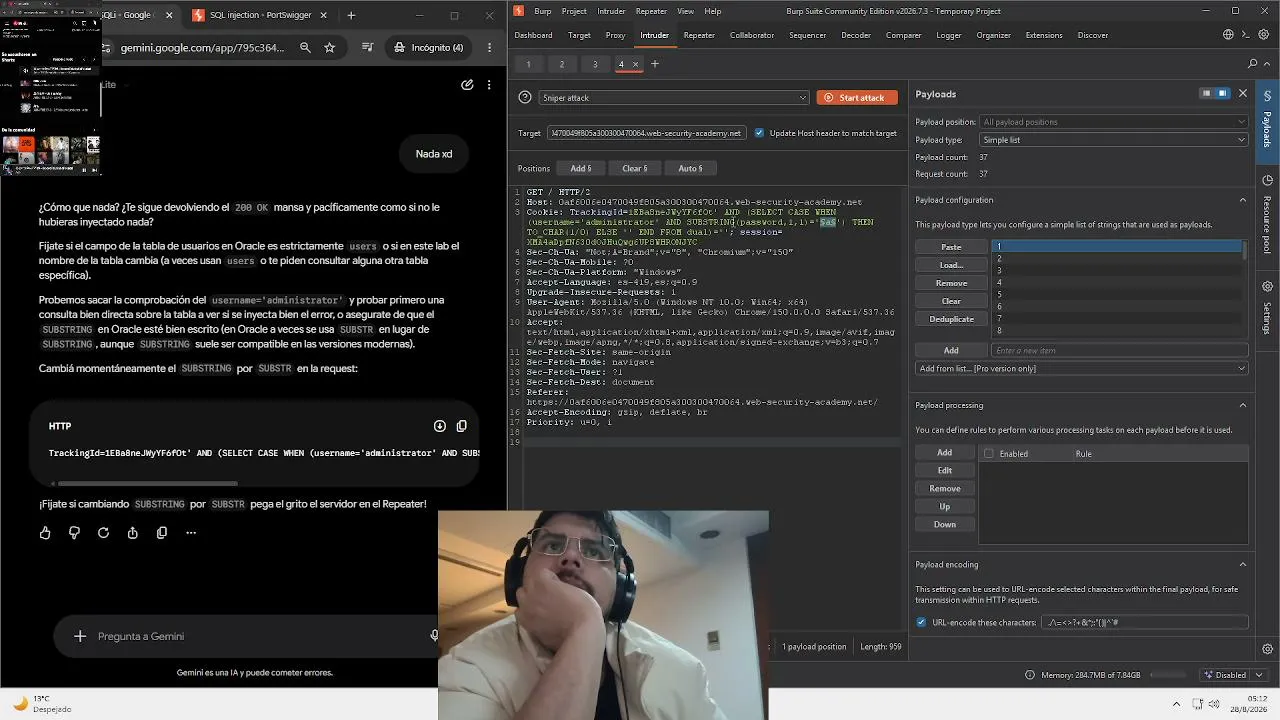Select Intruder attack tab 2
1280x720 pixels.
[x=562, y=64]
